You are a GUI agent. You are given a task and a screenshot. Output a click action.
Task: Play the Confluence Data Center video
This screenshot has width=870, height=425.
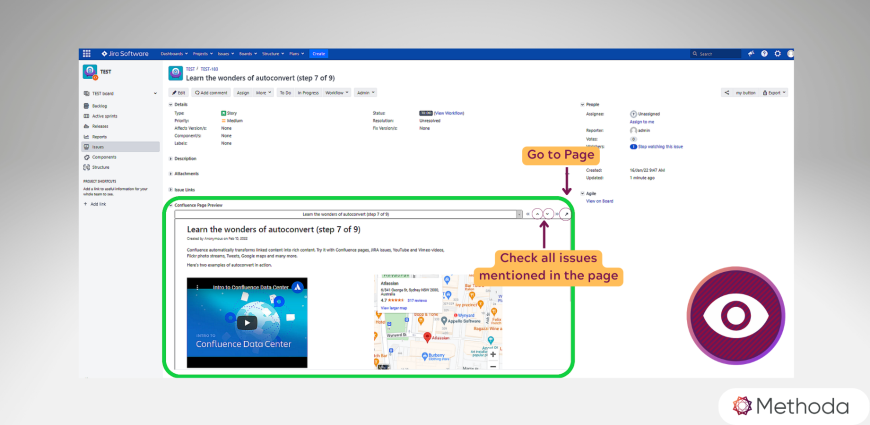tap(247, 322)
